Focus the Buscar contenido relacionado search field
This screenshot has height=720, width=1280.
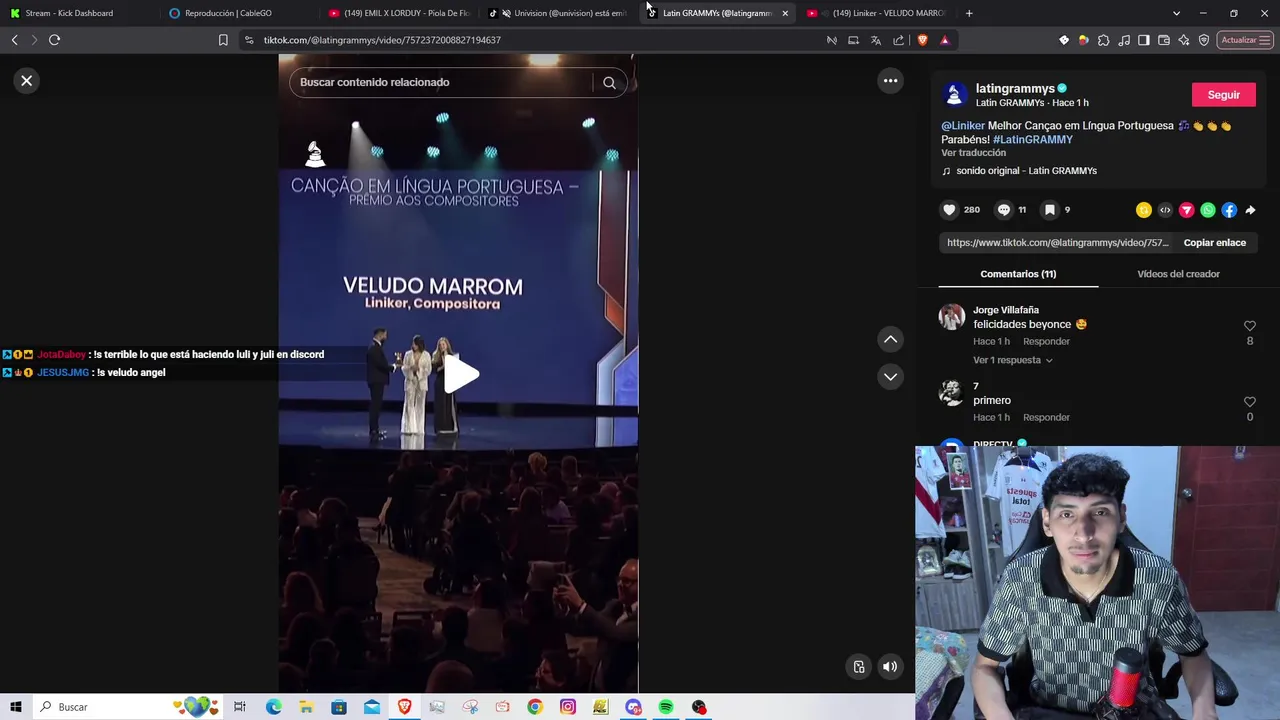(x=445, y=83)
